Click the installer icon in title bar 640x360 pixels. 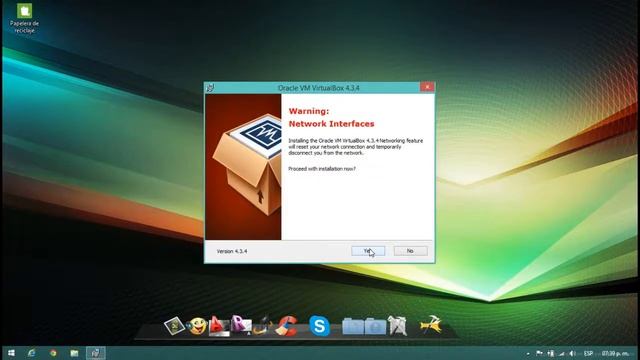coord(211,88)
